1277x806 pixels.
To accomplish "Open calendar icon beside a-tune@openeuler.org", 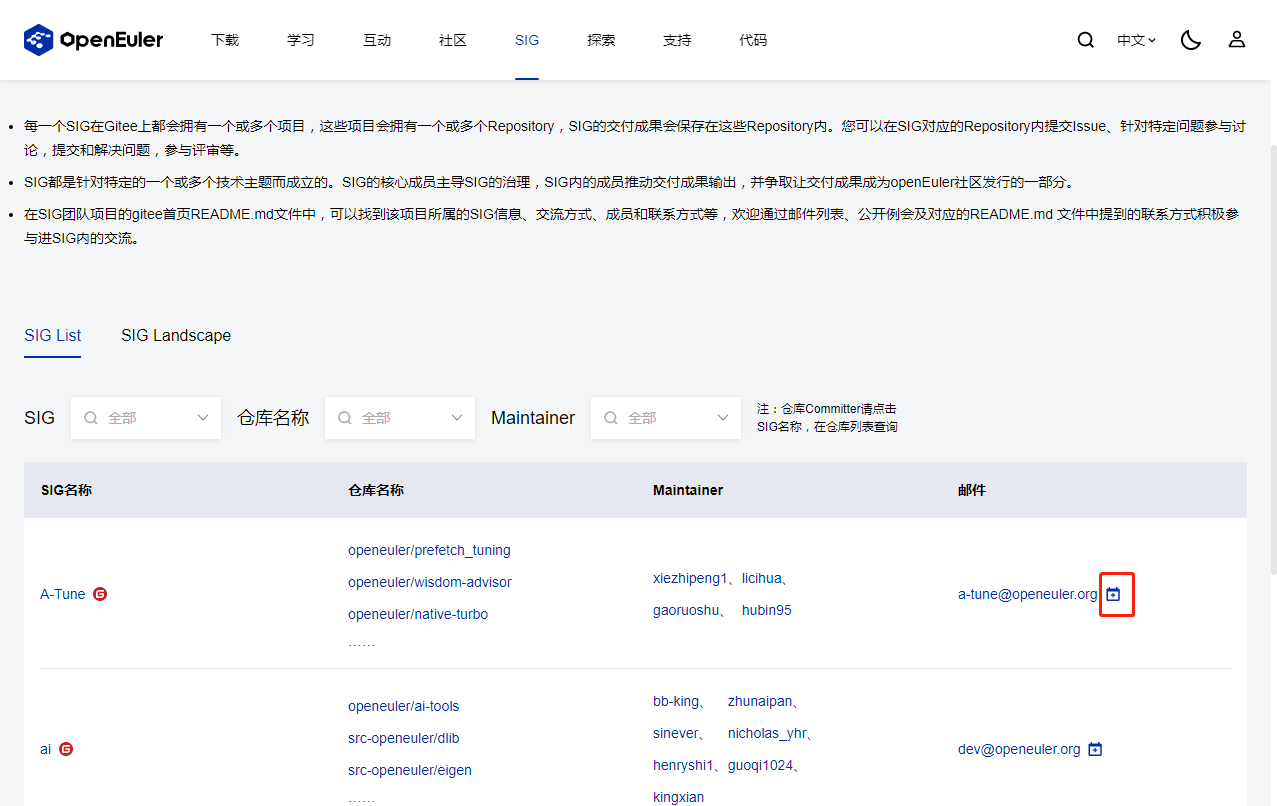I will click(x=1114, y=594).
